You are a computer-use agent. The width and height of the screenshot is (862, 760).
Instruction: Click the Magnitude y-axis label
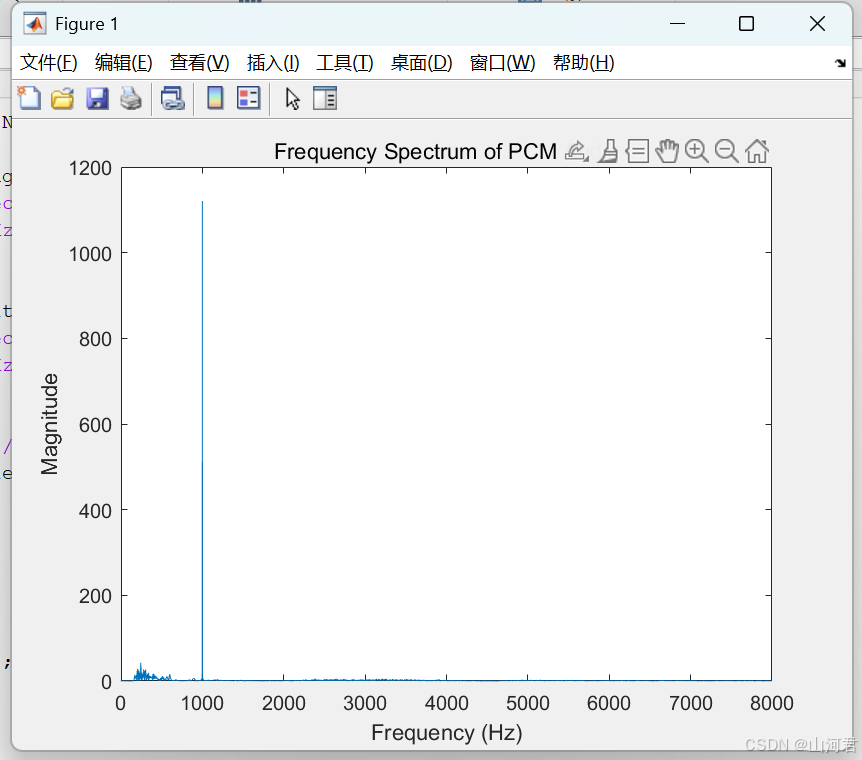(49, 424)
